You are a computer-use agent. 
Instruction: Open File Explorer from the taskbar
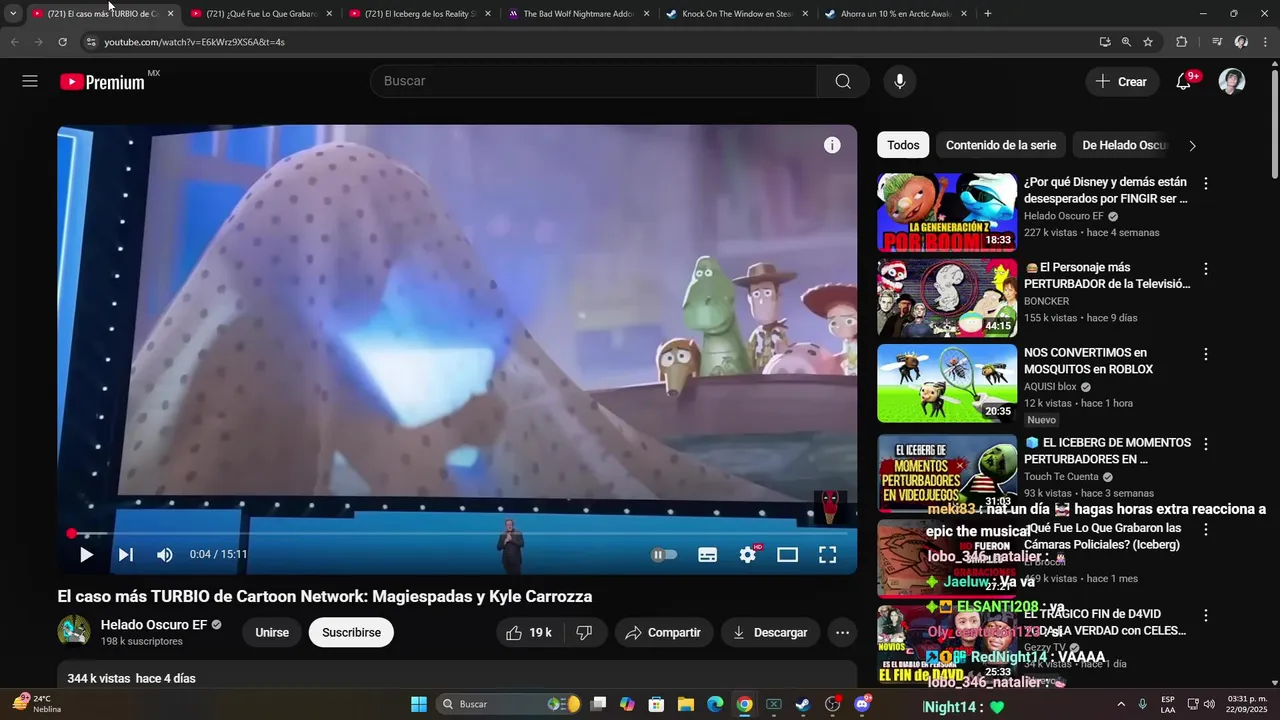coord(686,704)
